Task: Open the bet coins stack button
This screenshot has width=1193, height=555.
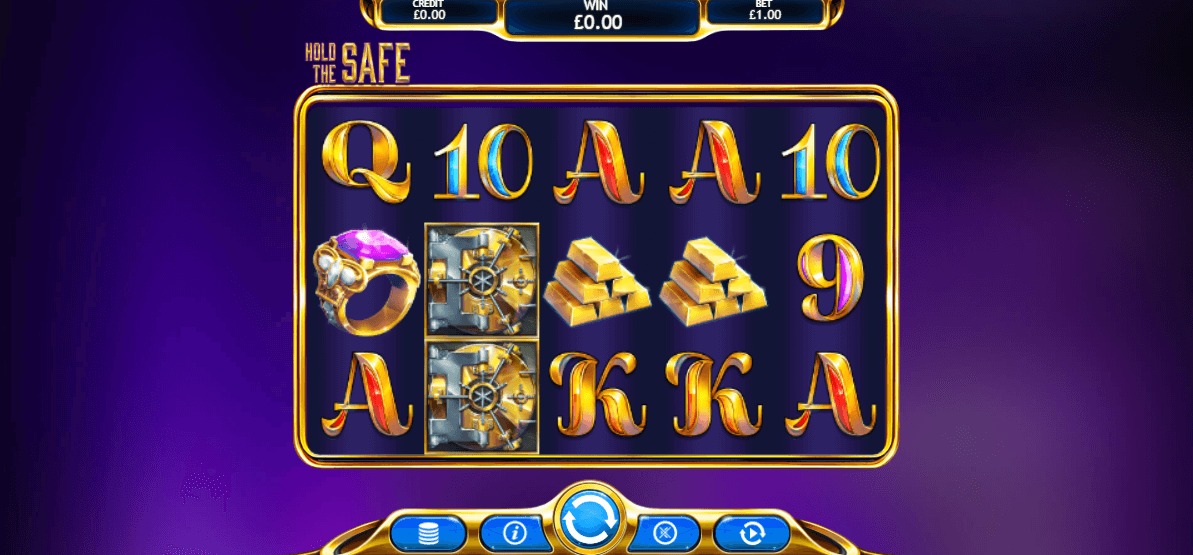Action: (428, 534)
